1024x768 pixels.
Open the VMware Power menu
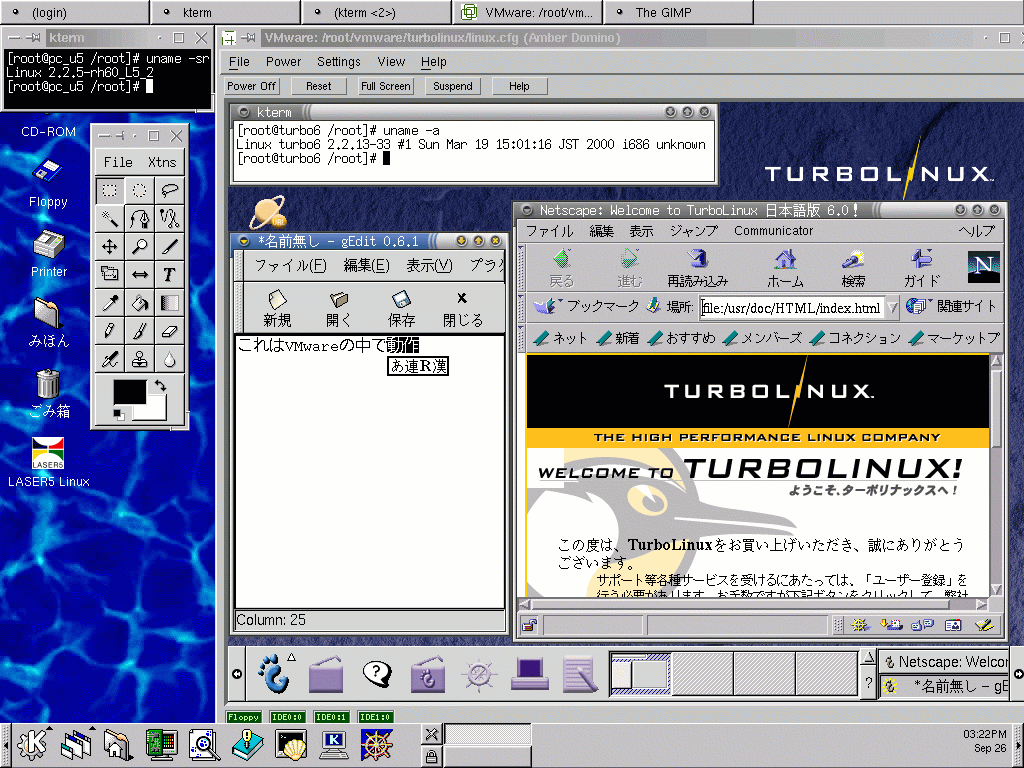[x=283, y=62]
